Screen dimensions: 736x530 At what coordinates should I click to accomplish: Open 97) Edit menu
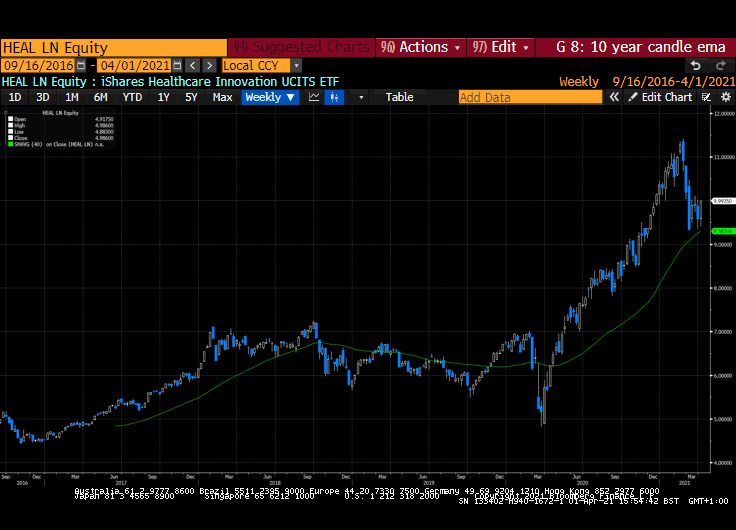500,47
